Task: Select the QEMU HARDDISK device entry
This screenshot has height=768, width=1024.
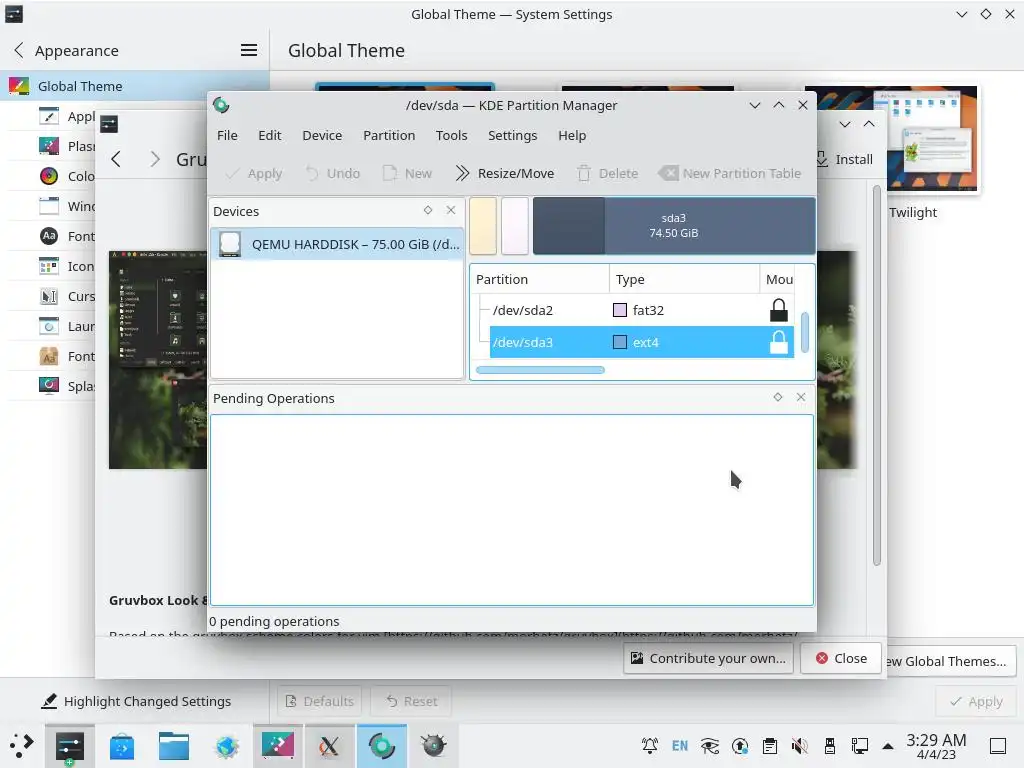Action: [x=337, y=244]
